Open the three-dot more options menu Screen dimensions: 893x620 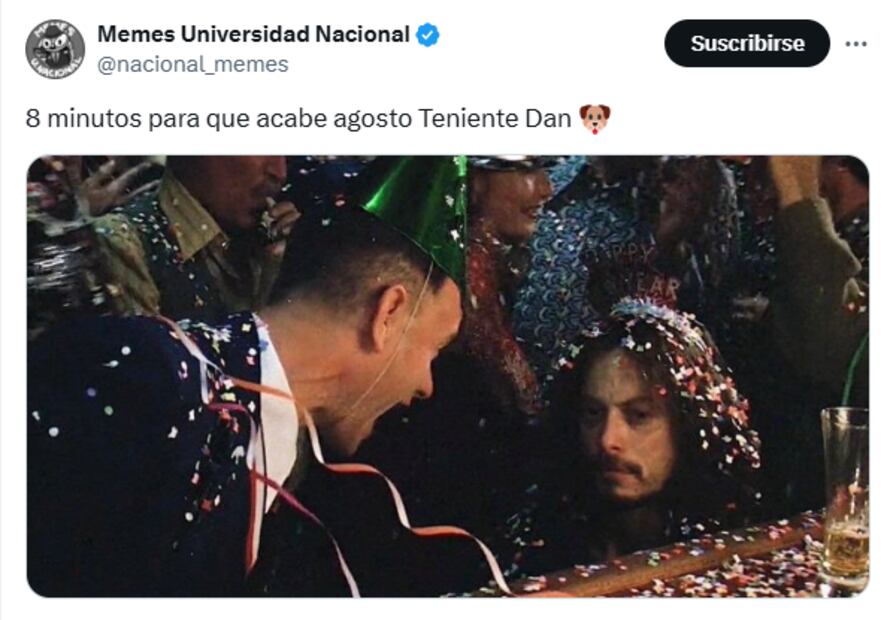(x=856, y=44)
